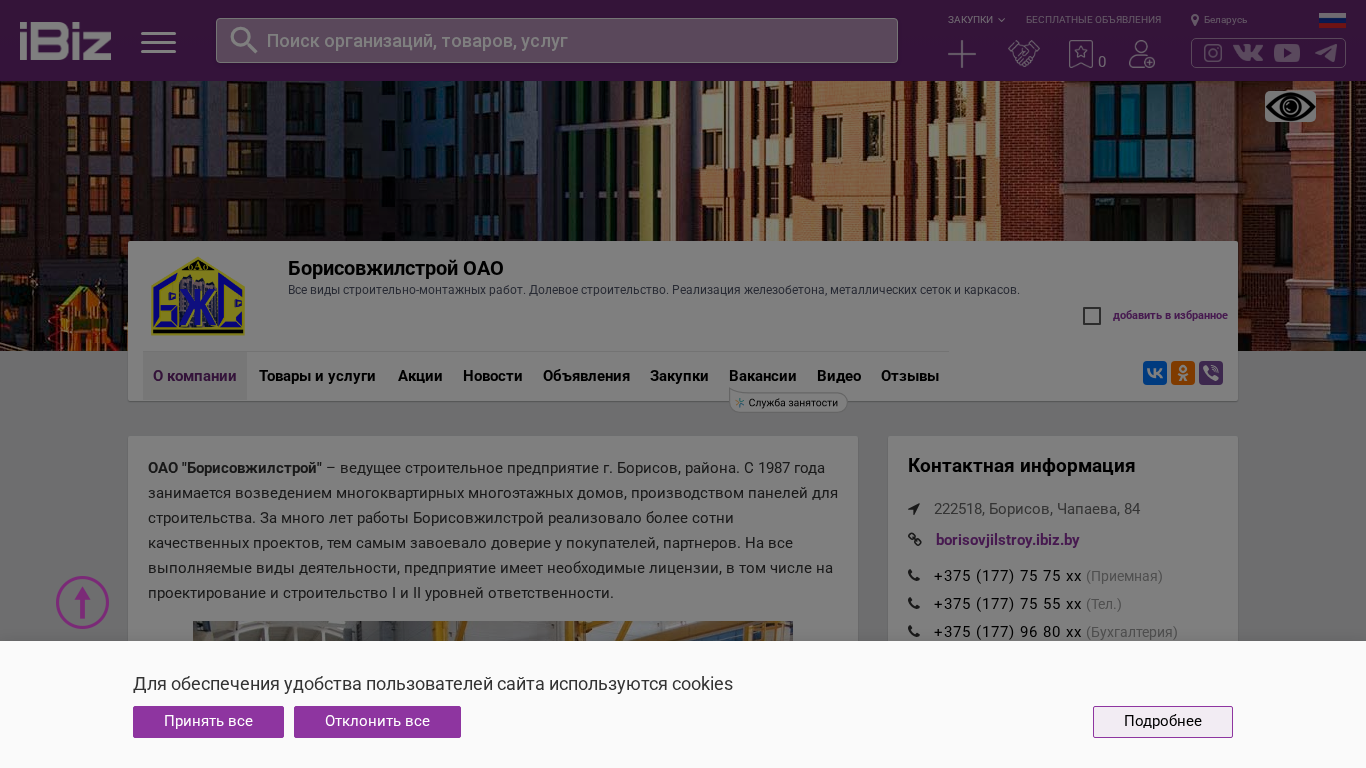This screenshot has height=768, width=1366.
Task: Click the plus add icon in header
Action: pos(962,54)
